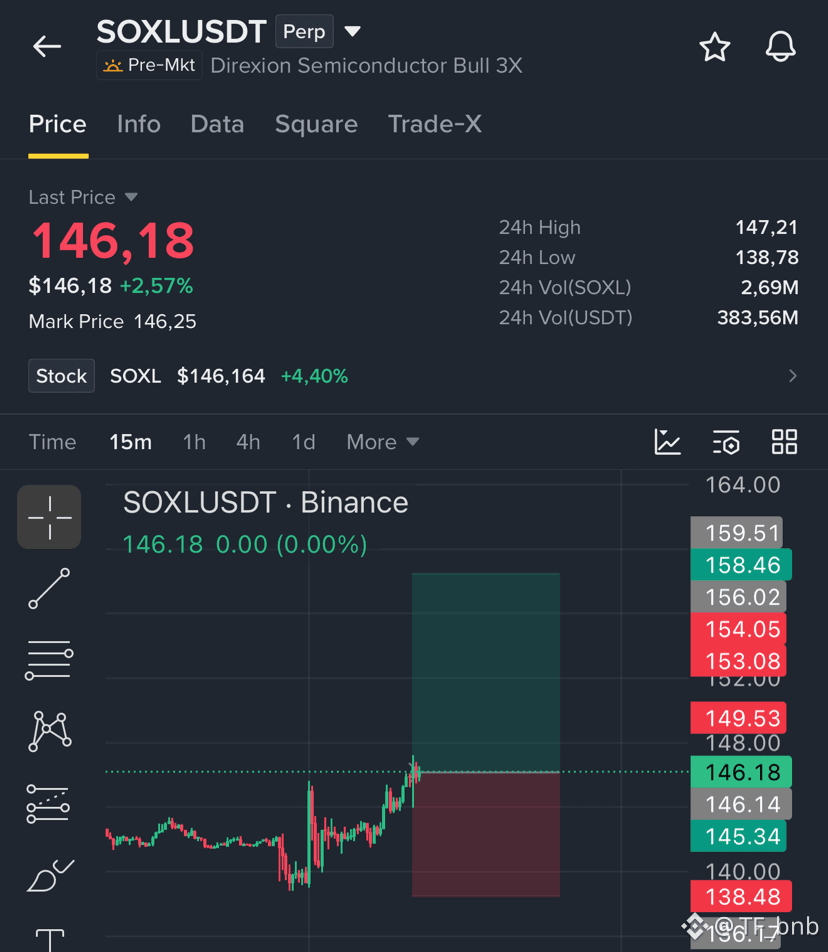The height and width of the screenshot is (952, 828).
Task: Select the red loss zone of position
Action: [x=486, y=834]
